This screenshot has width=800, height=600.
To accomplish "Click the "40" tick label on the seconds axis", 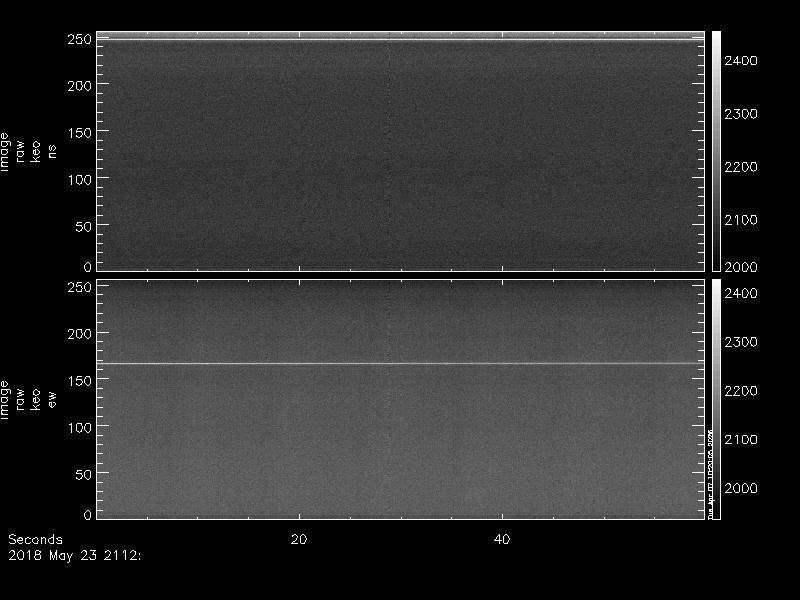I will pyautogui.click(x=503, y=540).
